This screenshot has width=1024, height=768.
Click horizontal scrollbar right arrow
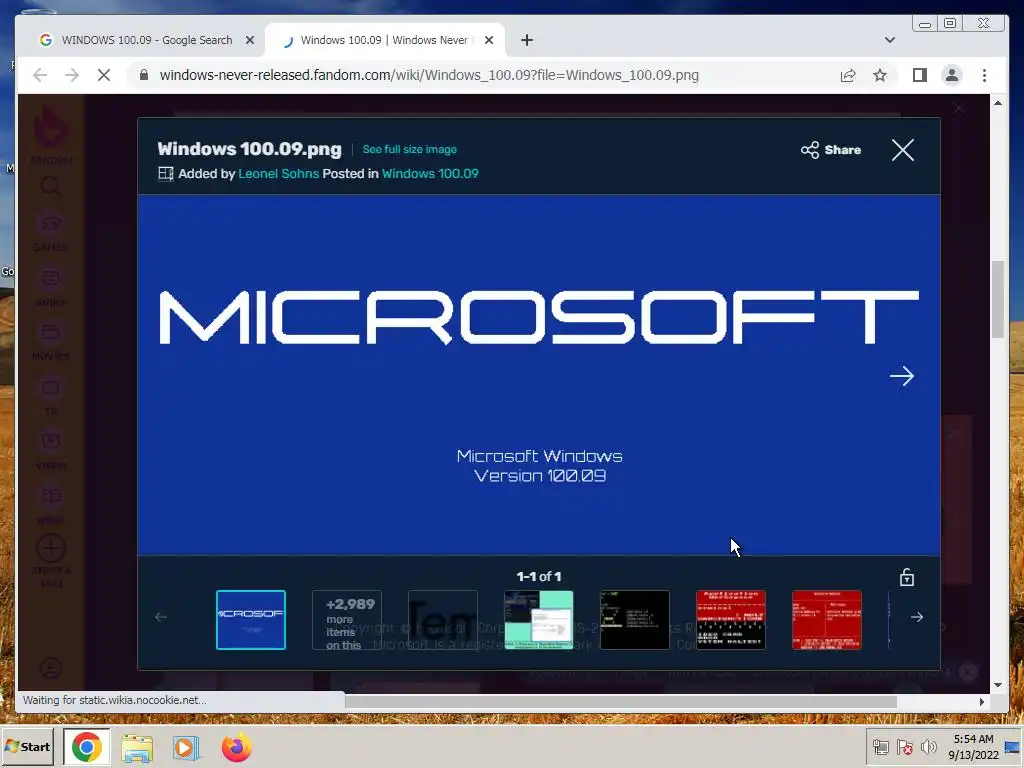(x=982, y=701)
